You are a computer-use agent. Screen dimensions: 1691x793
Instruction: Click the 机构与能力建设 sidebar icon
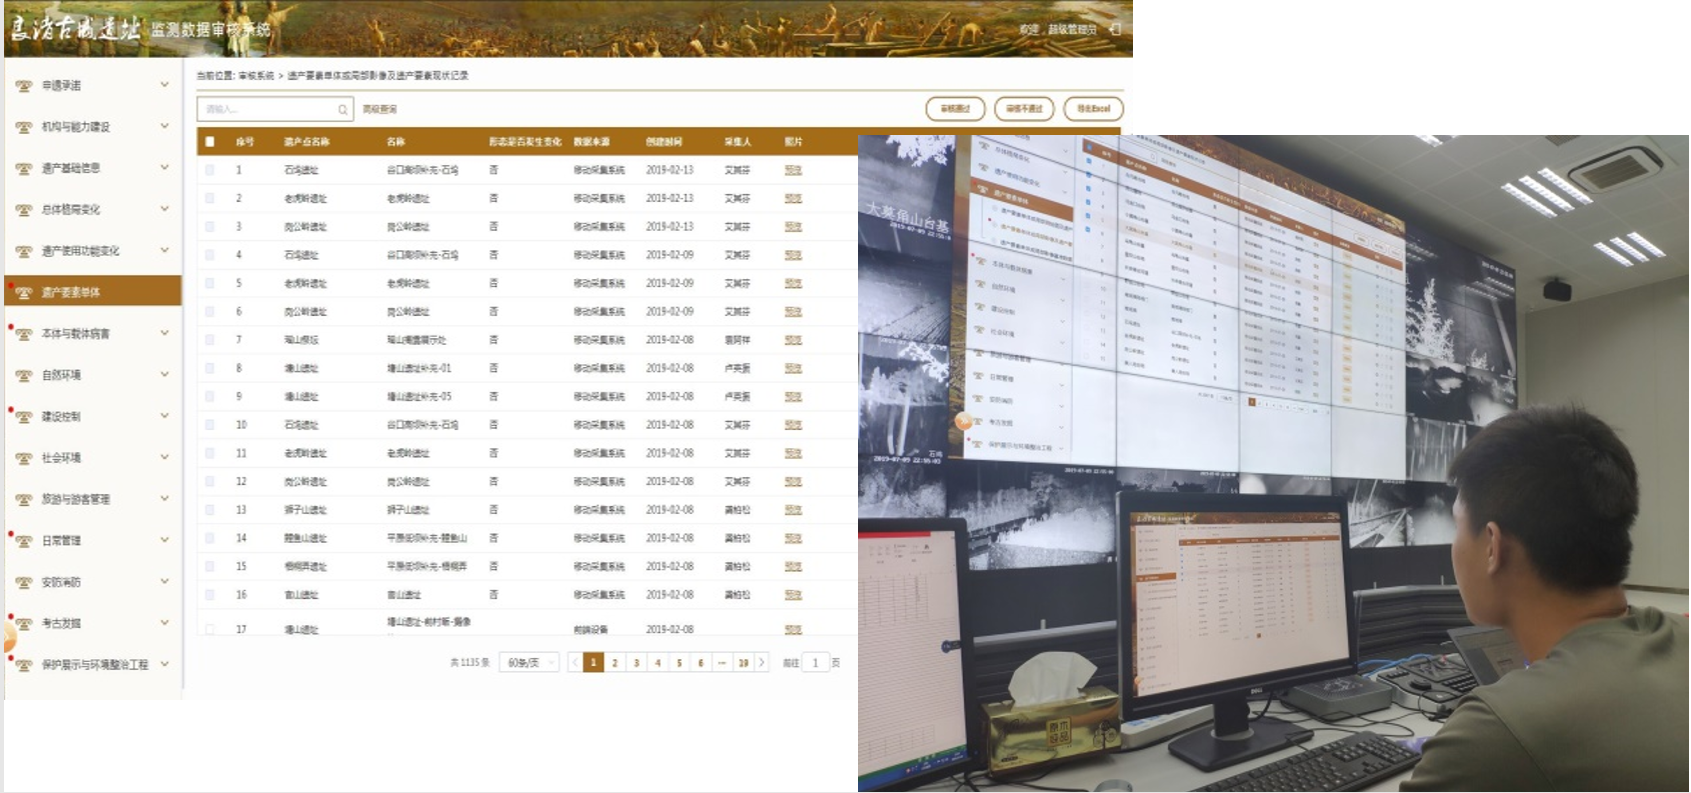click(x=24, y=127)
